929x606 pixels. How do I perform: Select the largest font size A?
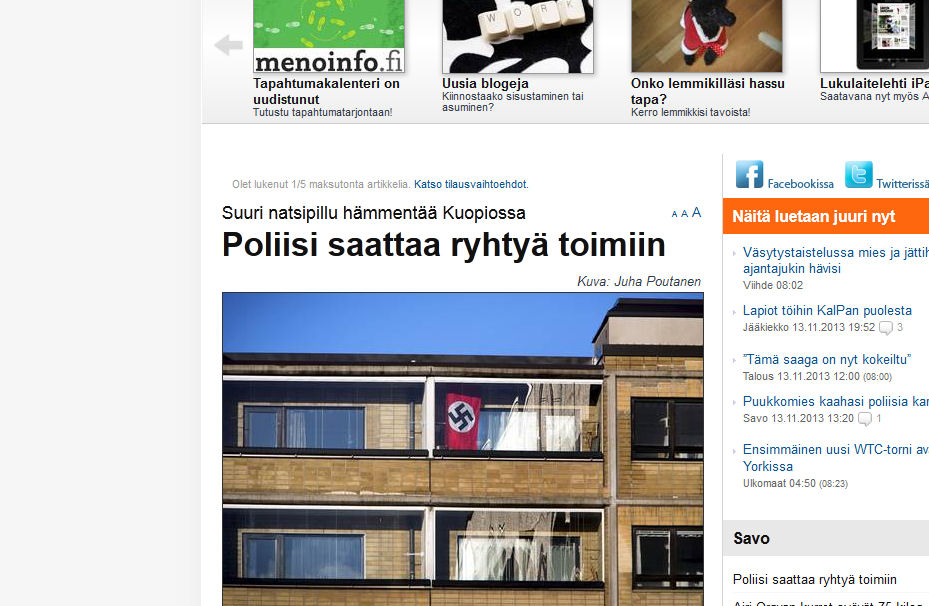pos(697,212)
